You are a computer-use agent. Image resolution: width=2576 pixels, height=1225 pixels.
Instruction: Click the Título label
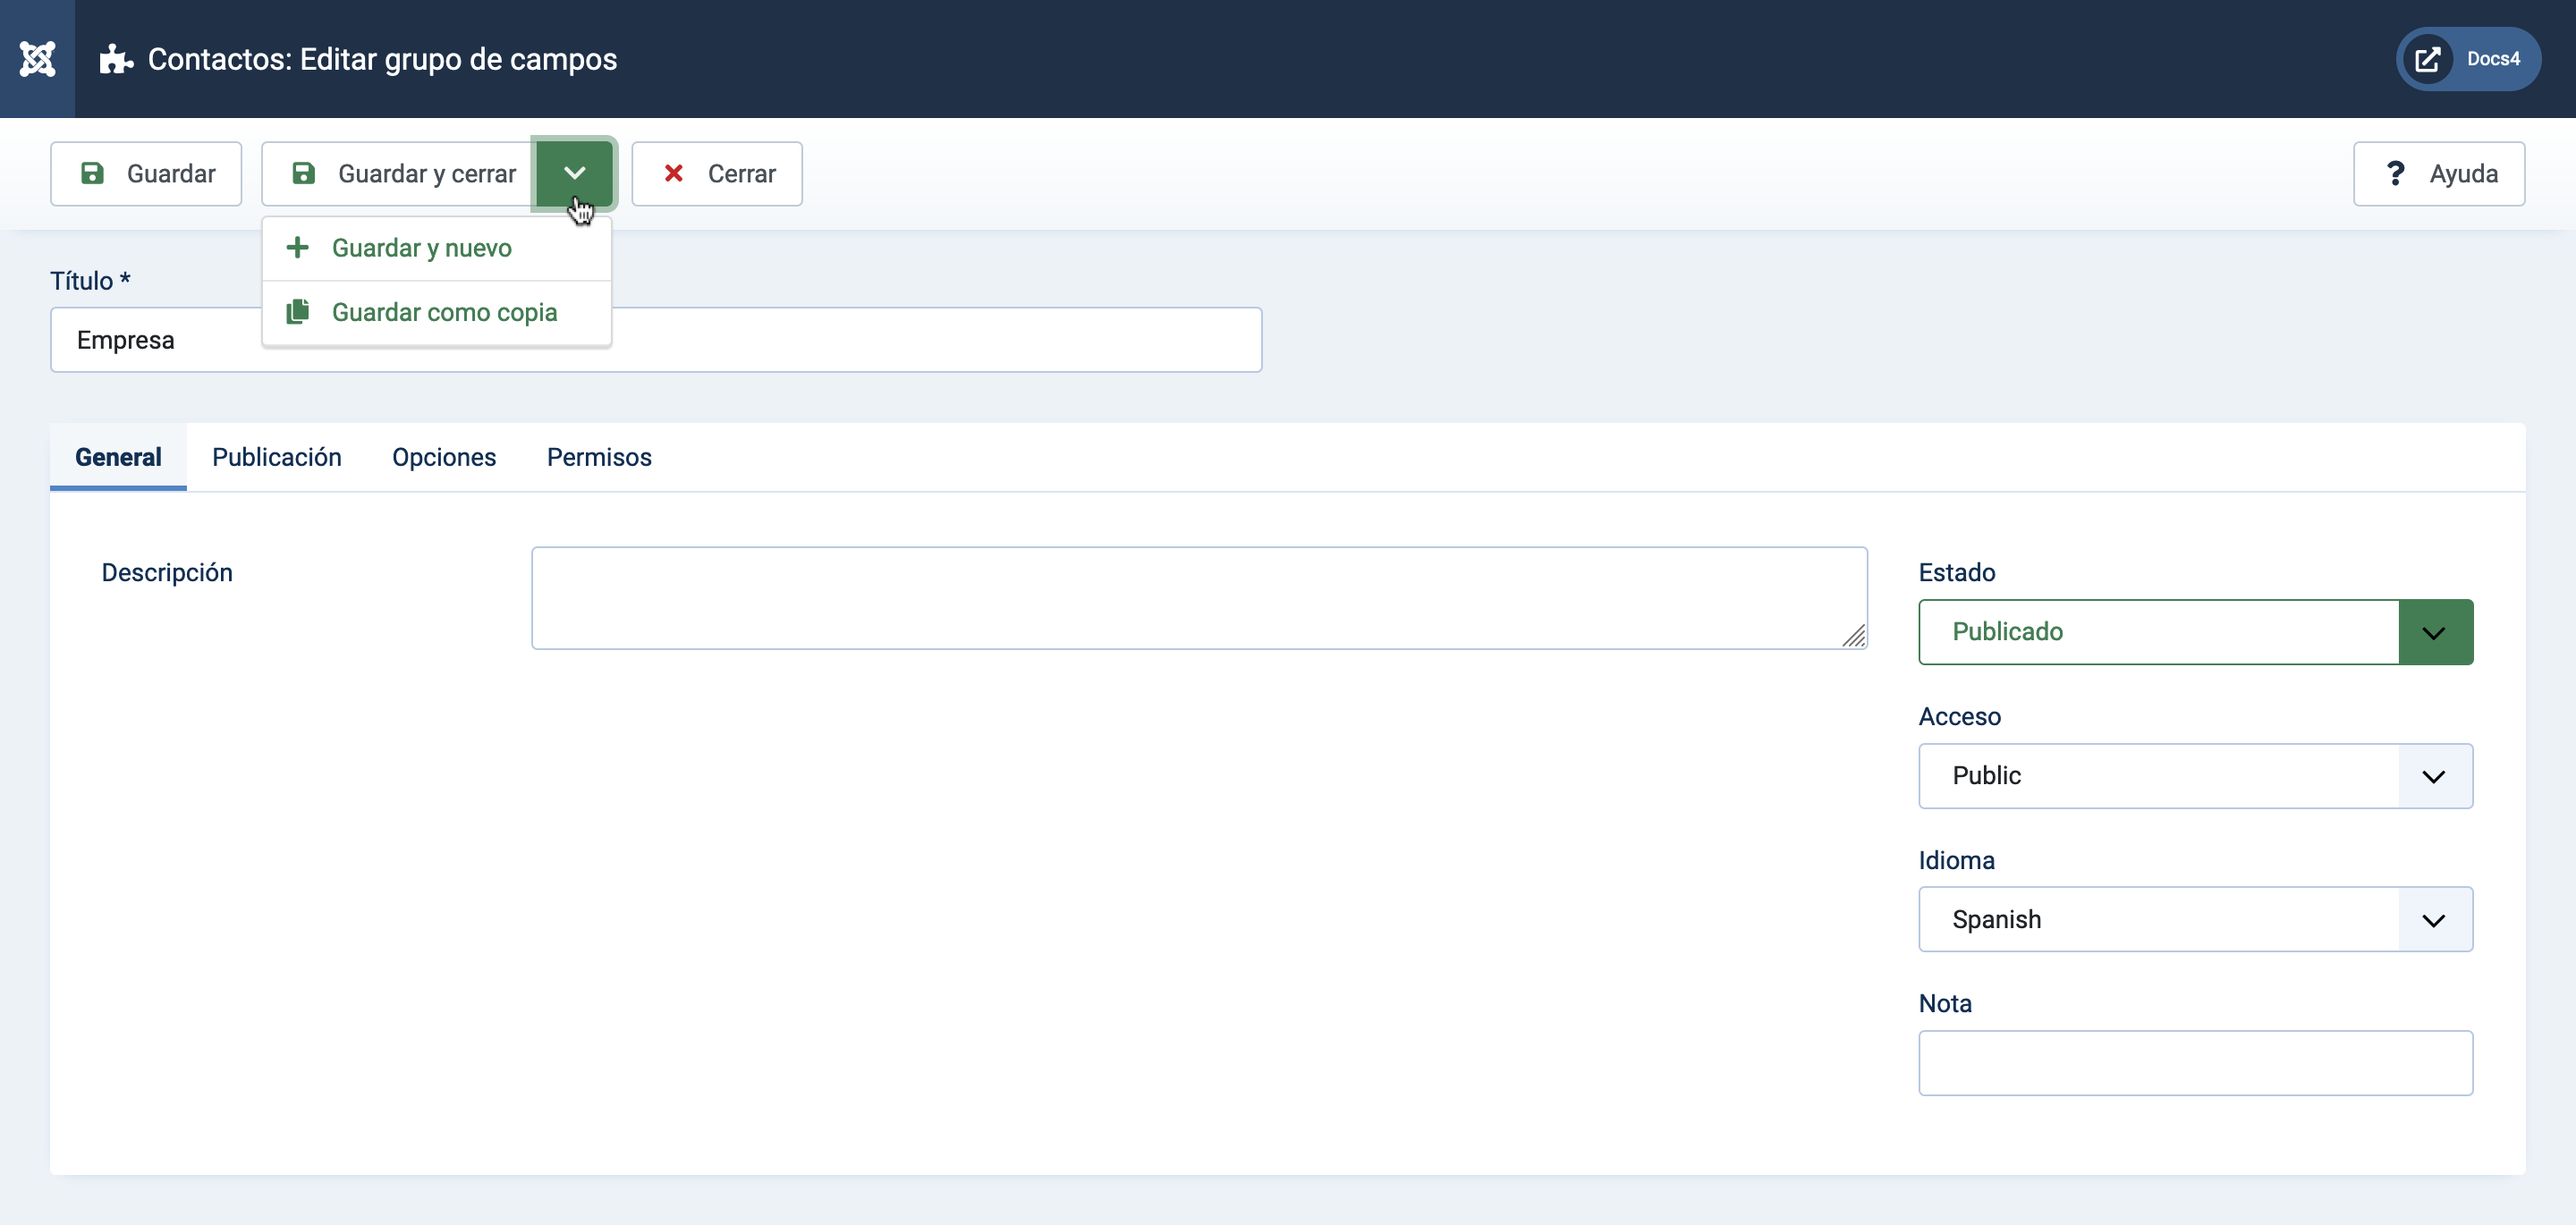pos(90,281)
